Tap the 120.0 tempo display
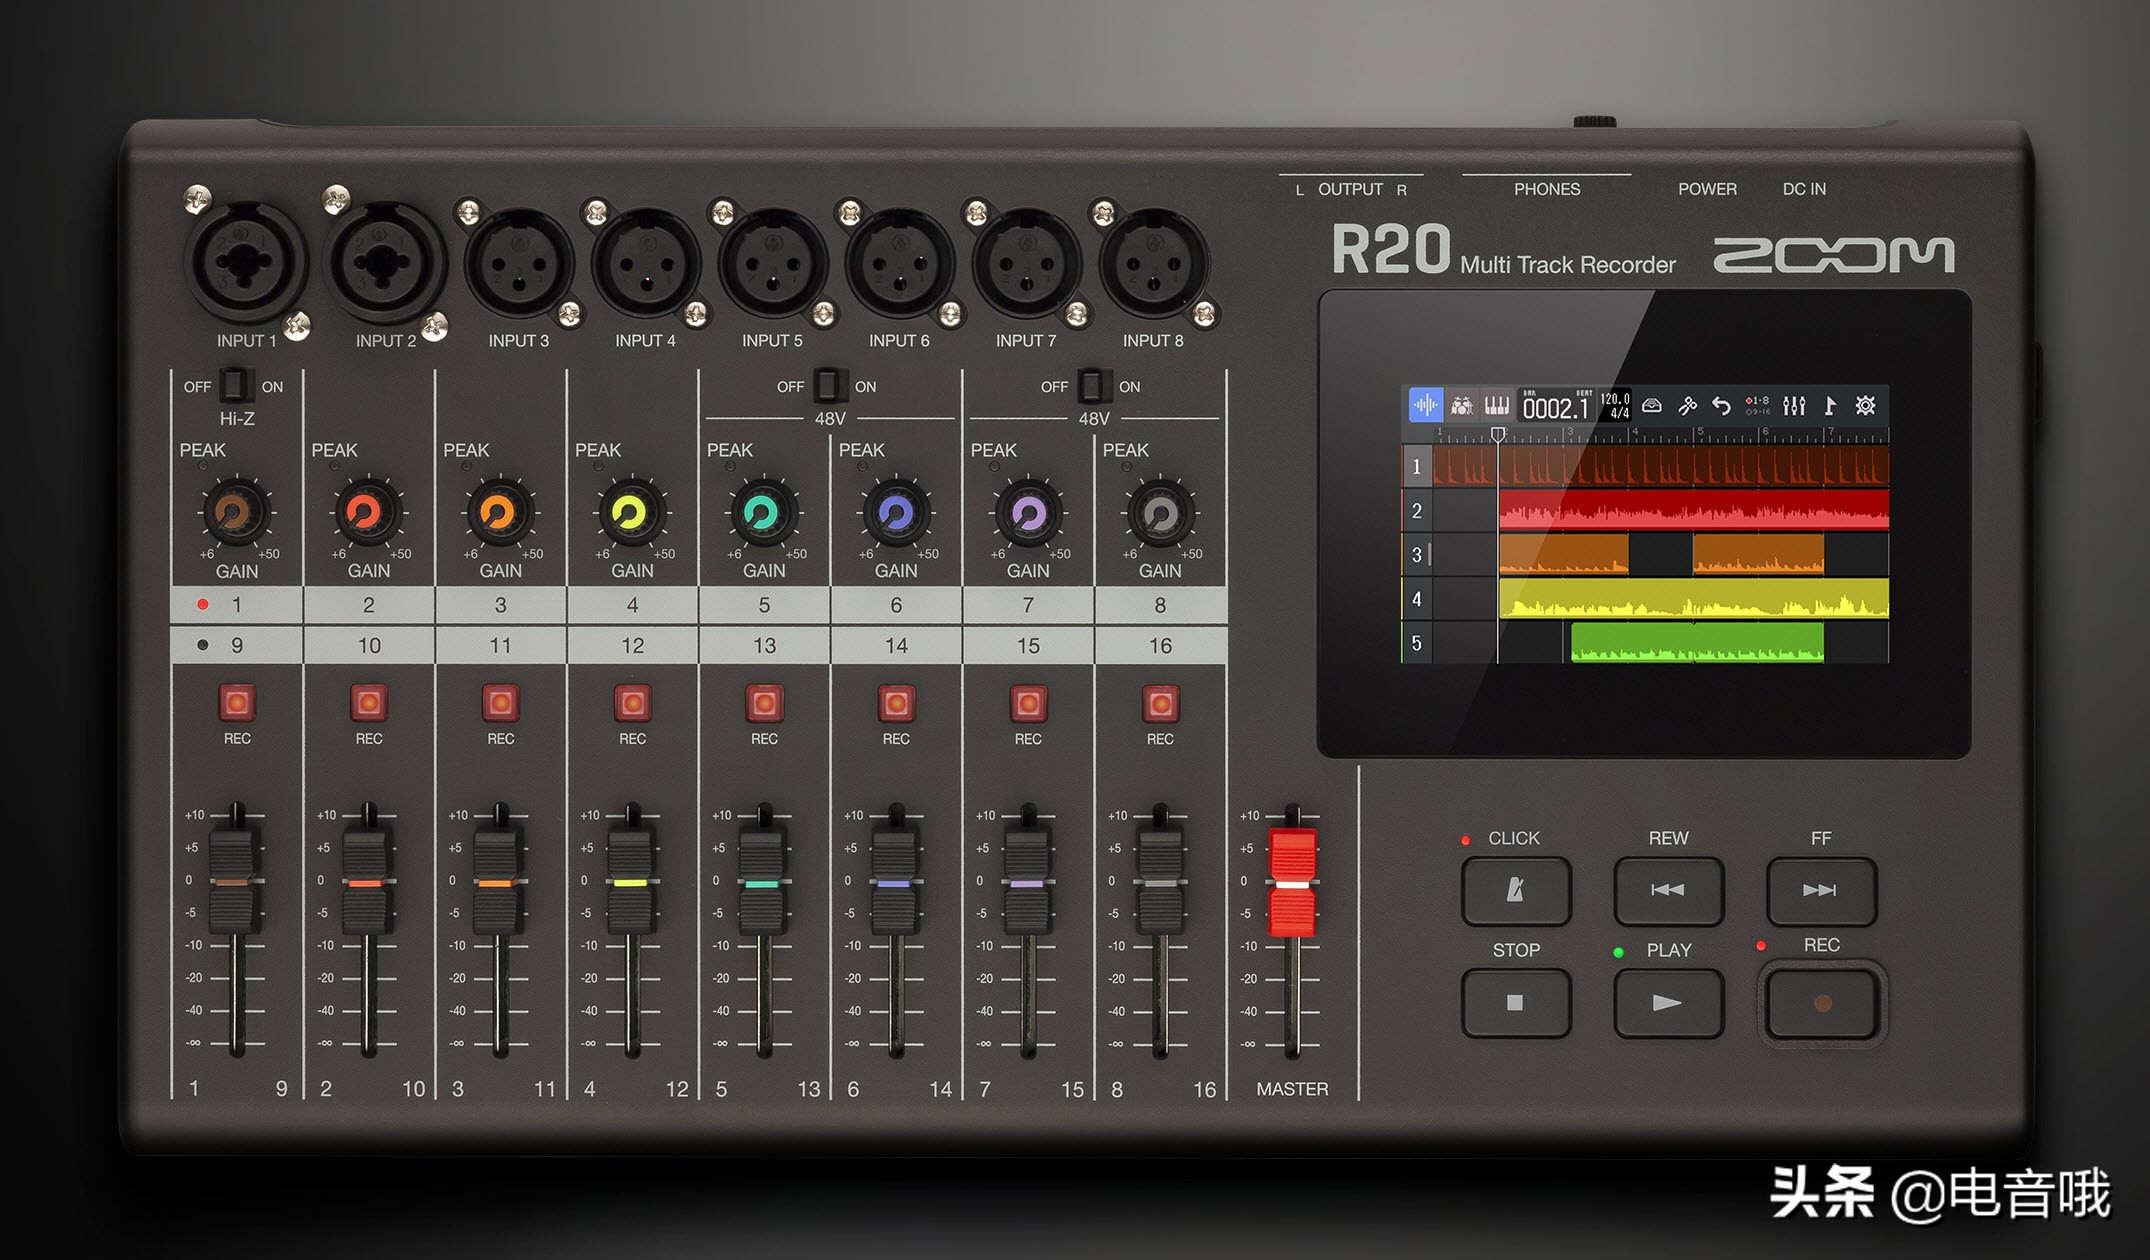 [1615, 405]
